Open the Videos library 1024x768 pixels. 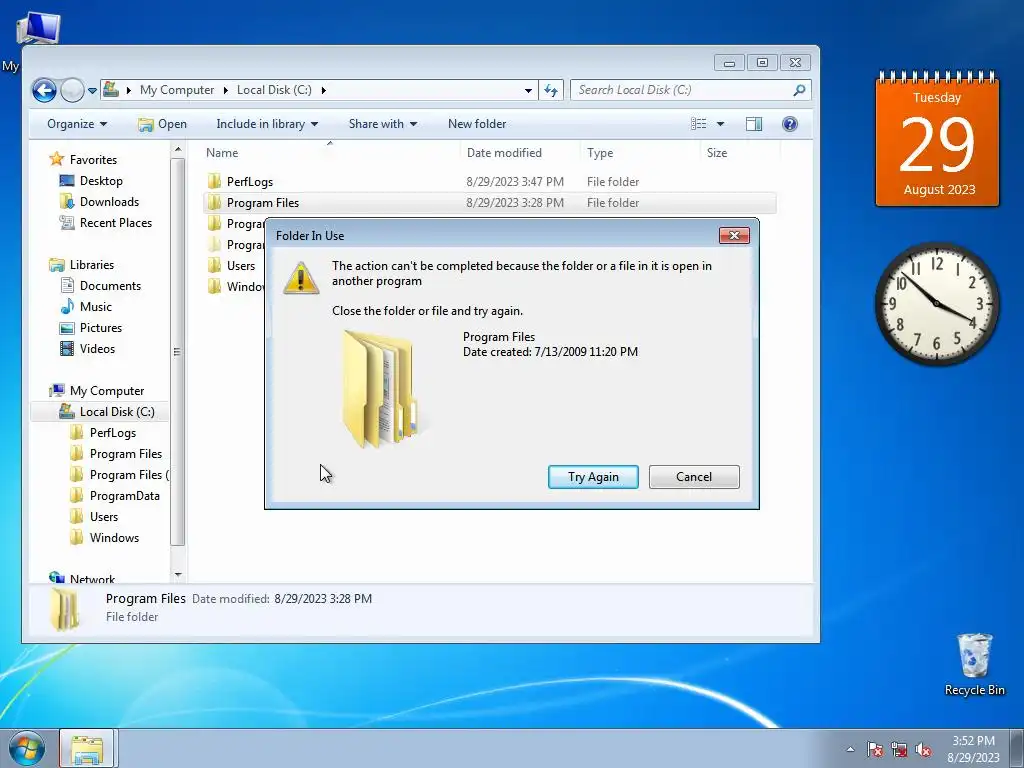point(97,349)
